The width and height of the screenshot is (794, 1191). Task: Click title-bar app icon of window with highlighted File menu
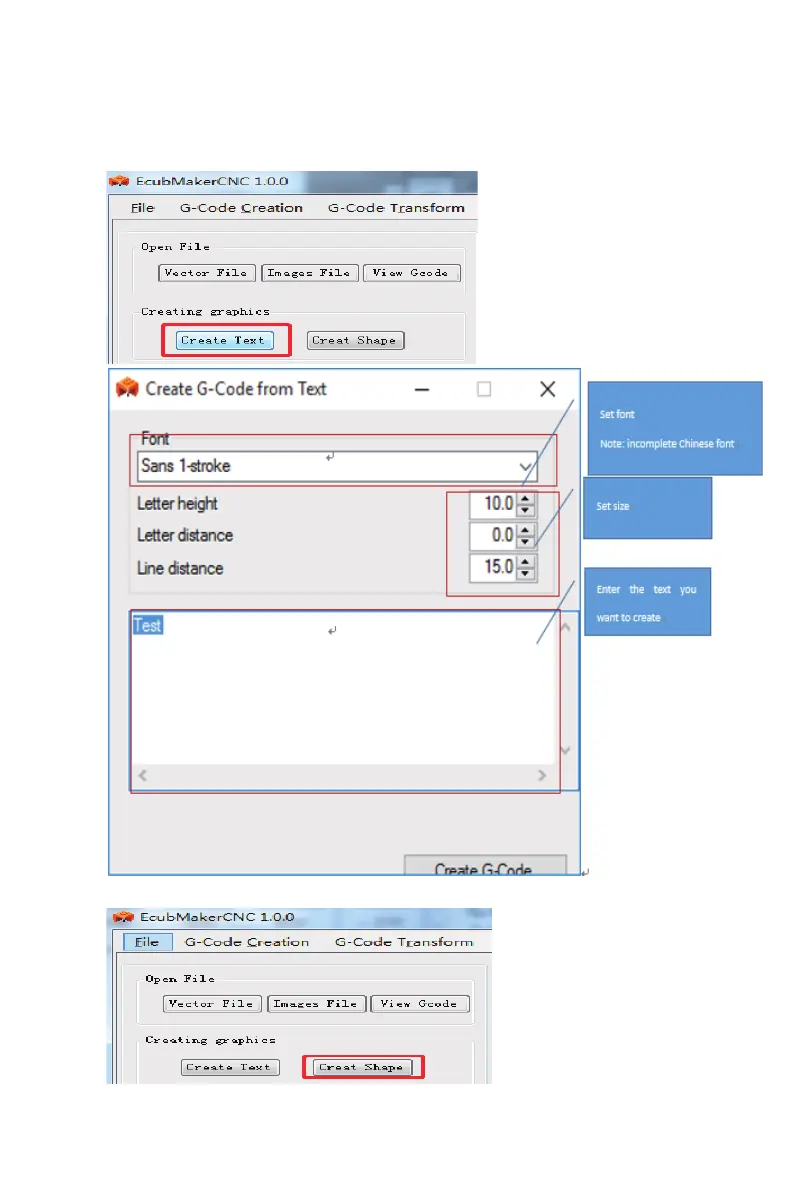(123, 917)
